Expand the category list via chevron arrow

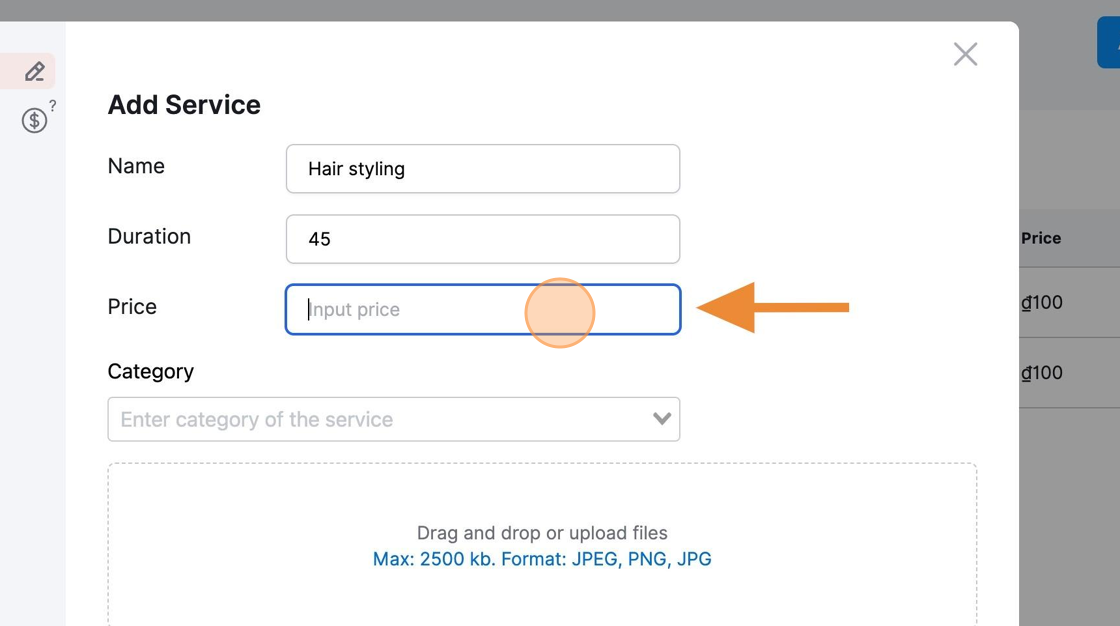point(662,419)
